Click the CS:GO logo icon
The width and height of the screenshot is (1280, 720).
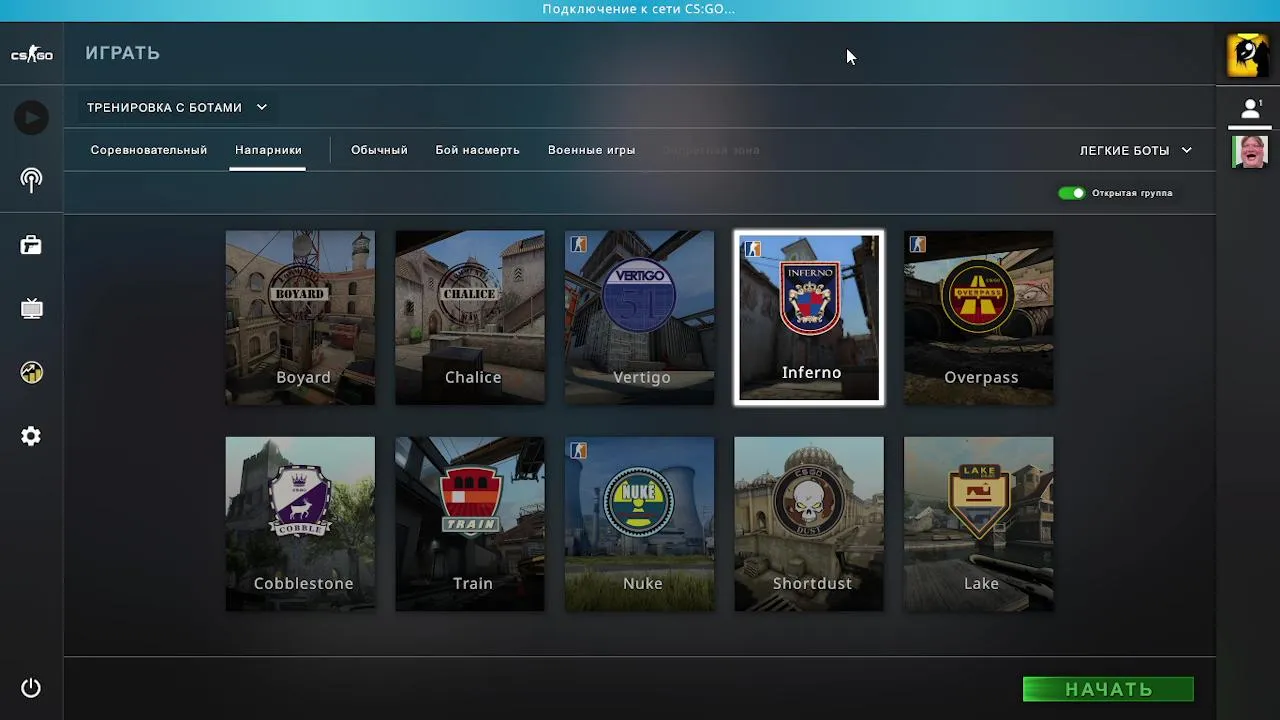(31, 54)
